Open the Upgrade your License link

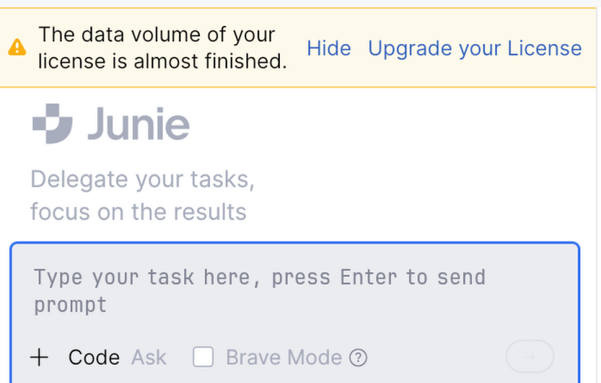[x=475, y=48]
